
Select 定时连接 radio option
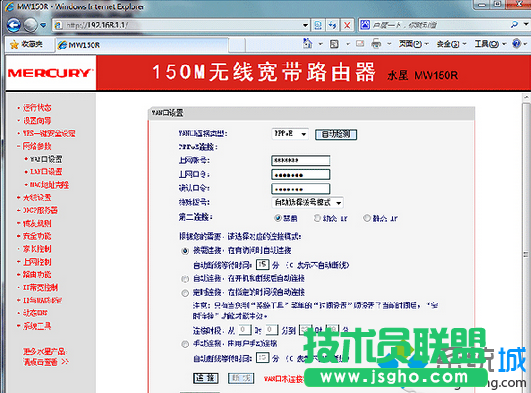185,293
